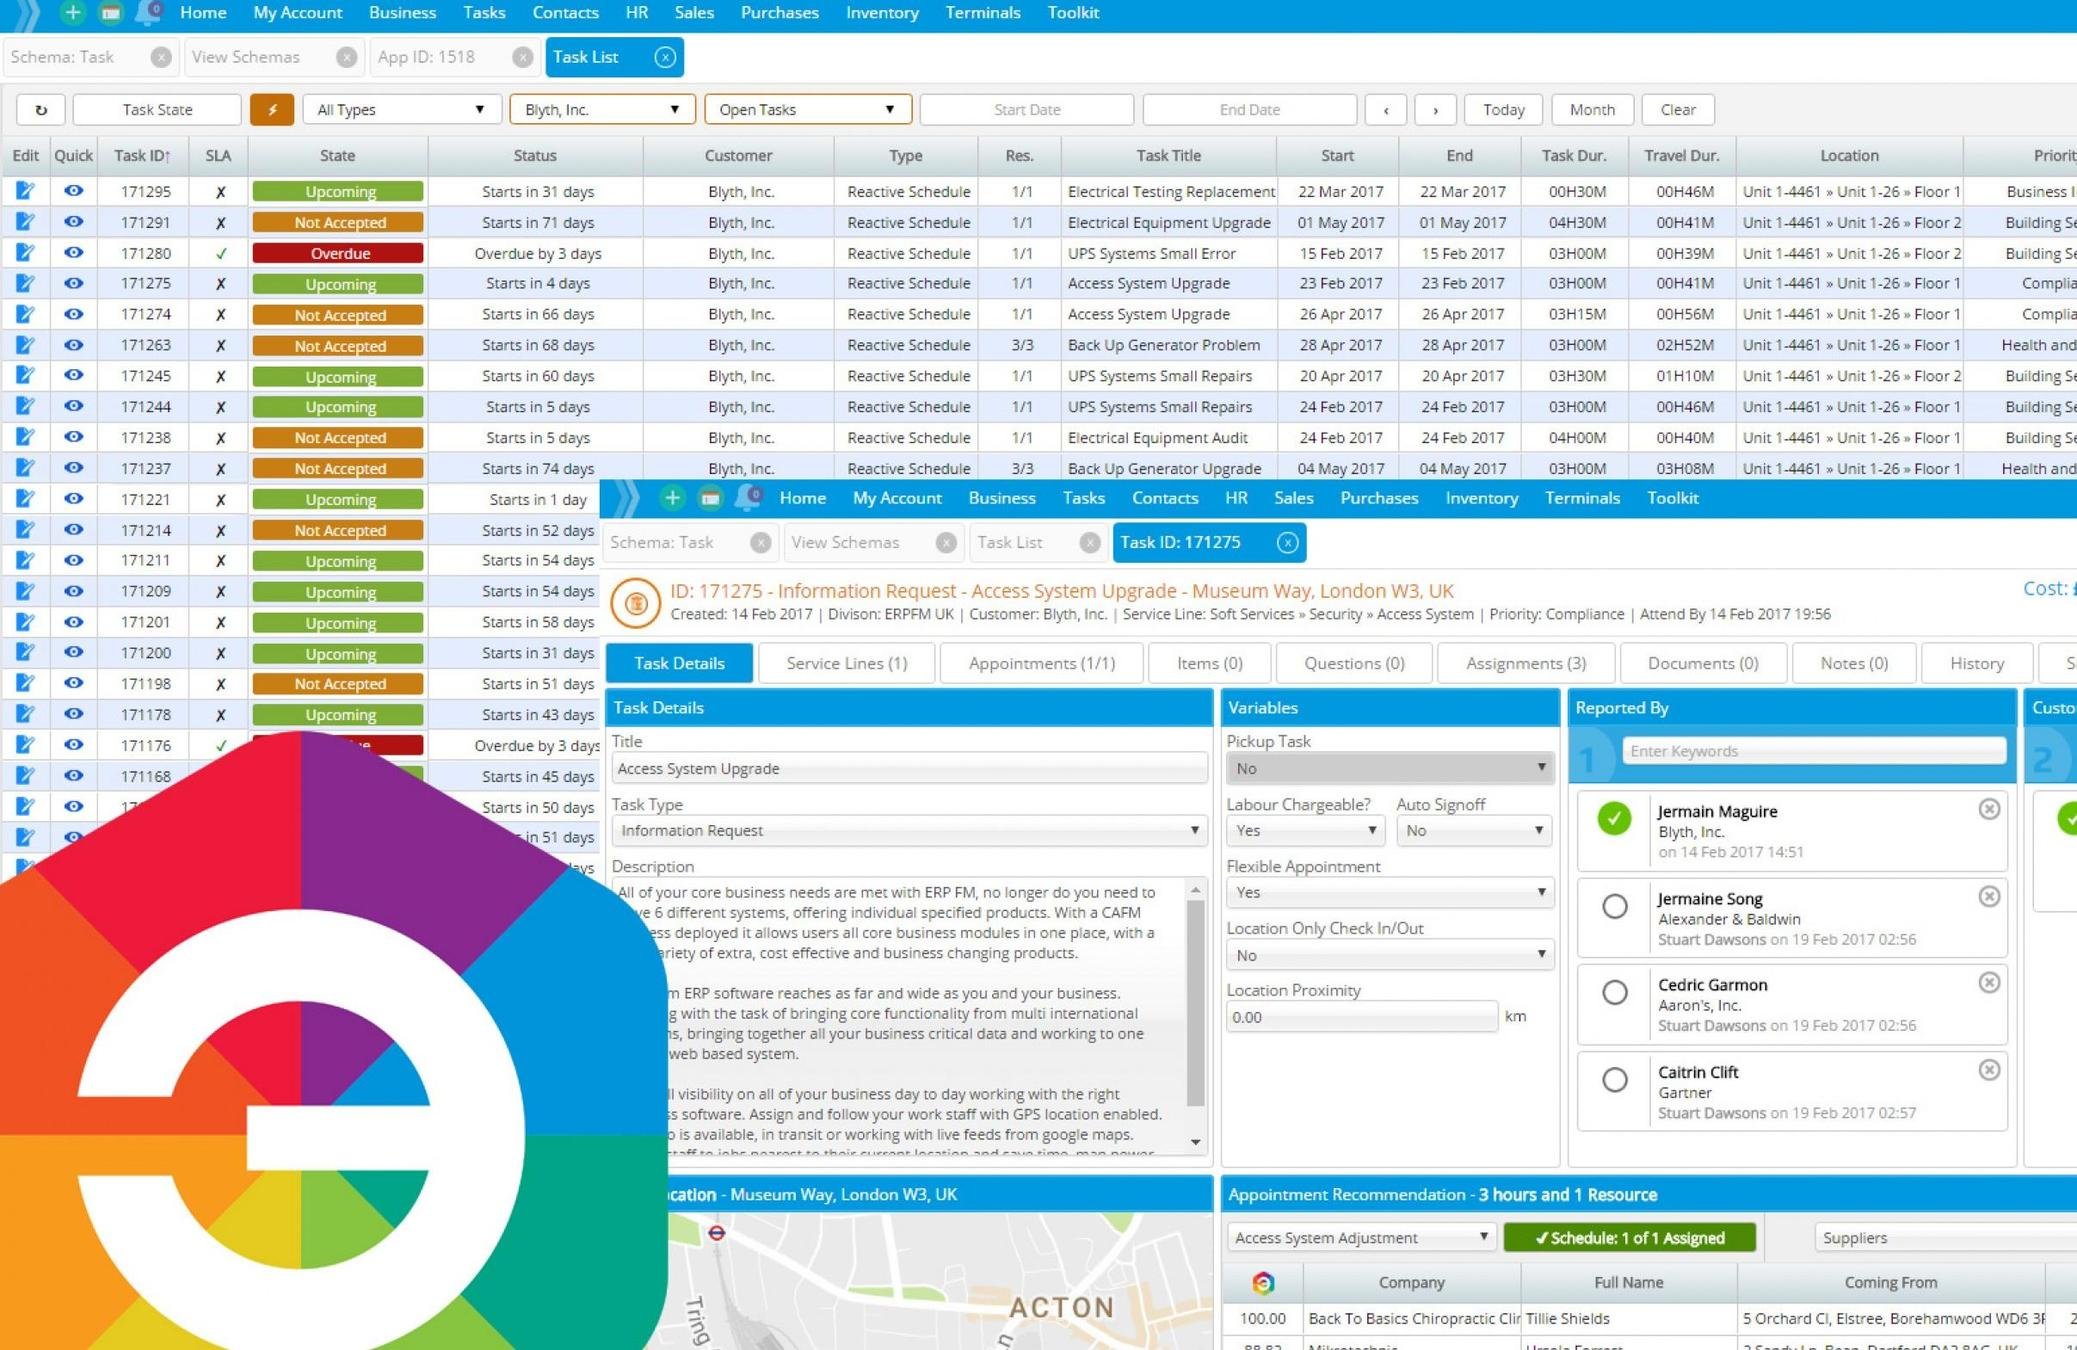This screenshot has width=2077, height=1350.
Task: Select Caitrin Clift radio button
Action: (1614, 1080)
